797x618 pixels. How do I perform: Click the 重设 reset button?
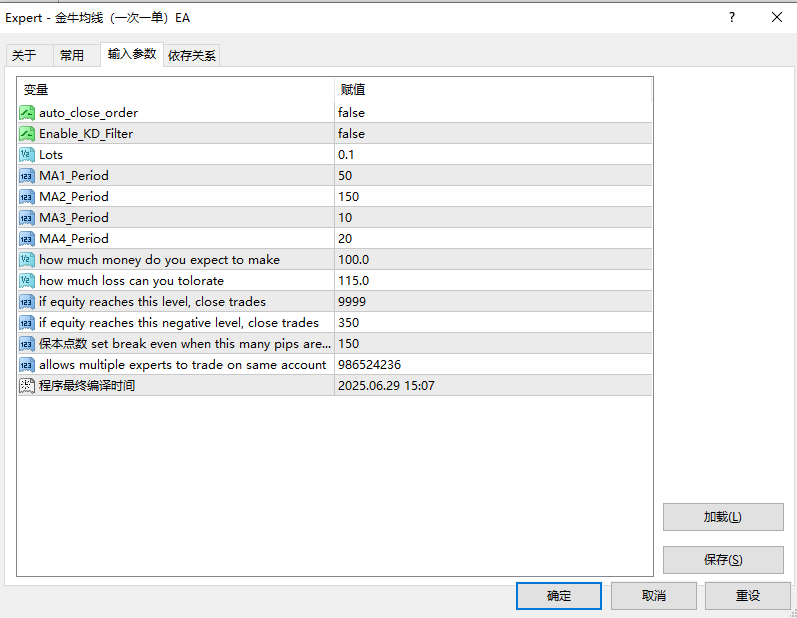point(747,596)
